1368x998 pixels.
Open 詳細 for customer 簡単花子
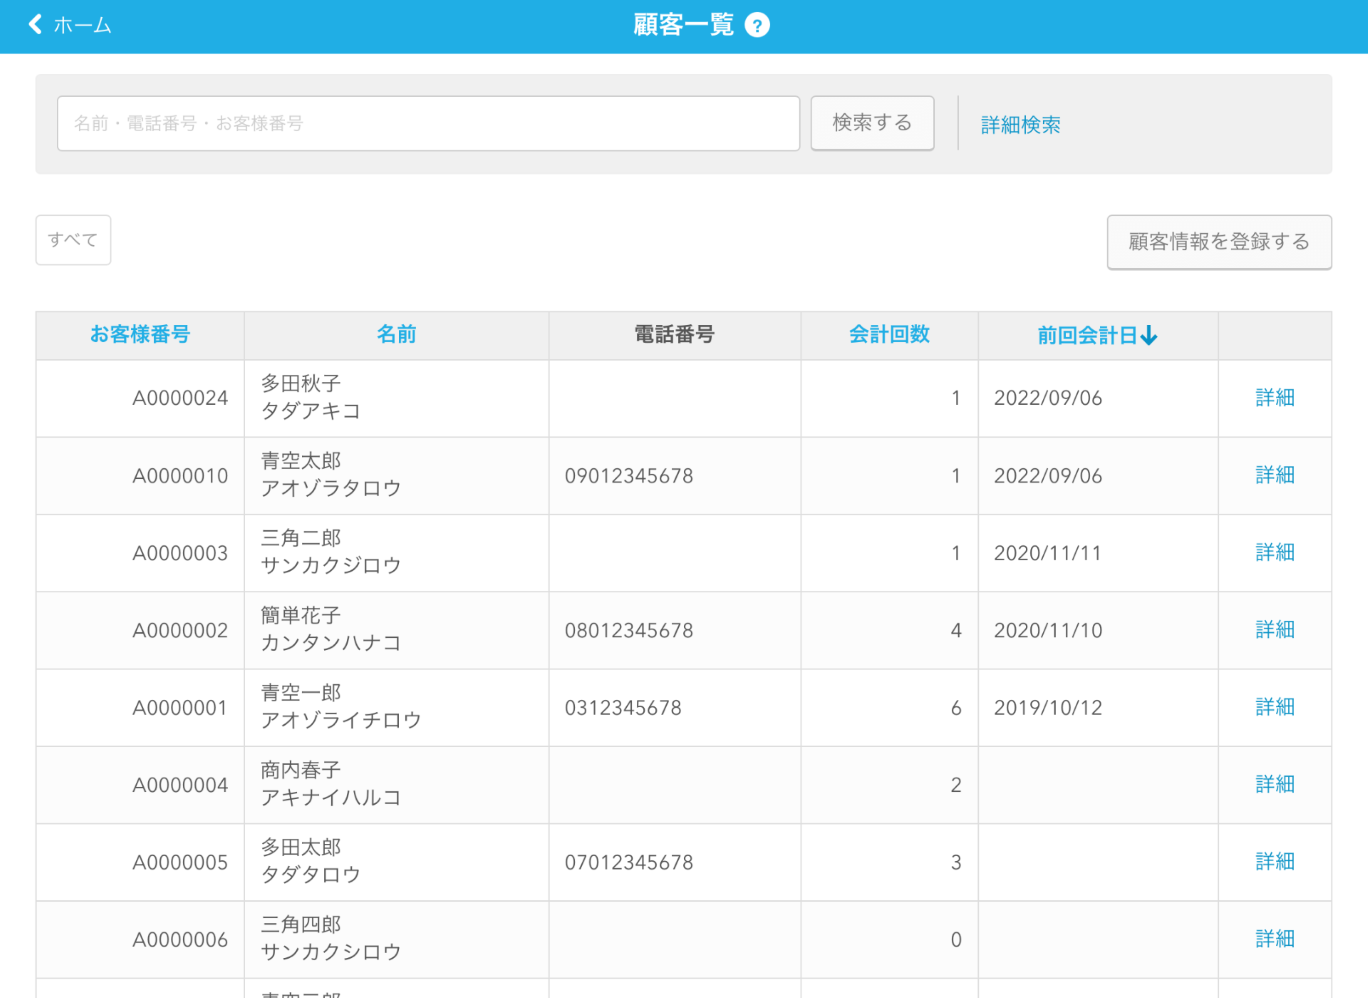1274,630
